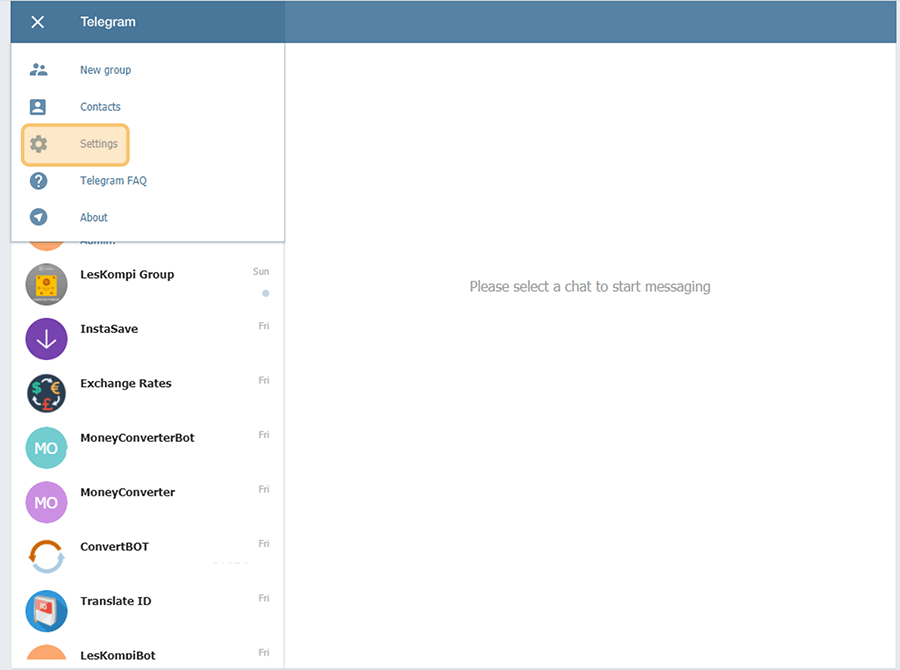Click the teal MO avatar of MoneyConverterBot

point(46,448)
